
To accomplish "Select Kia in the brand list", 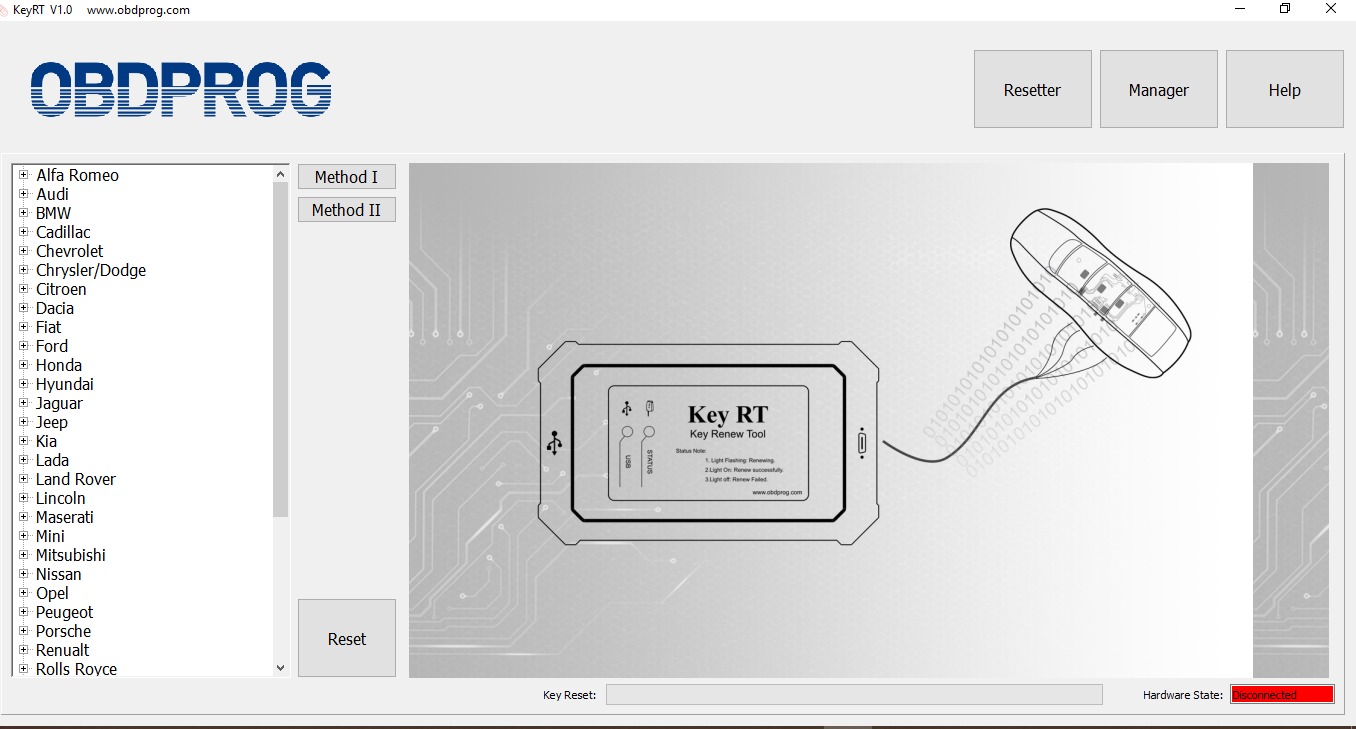I will pos(46,441).
